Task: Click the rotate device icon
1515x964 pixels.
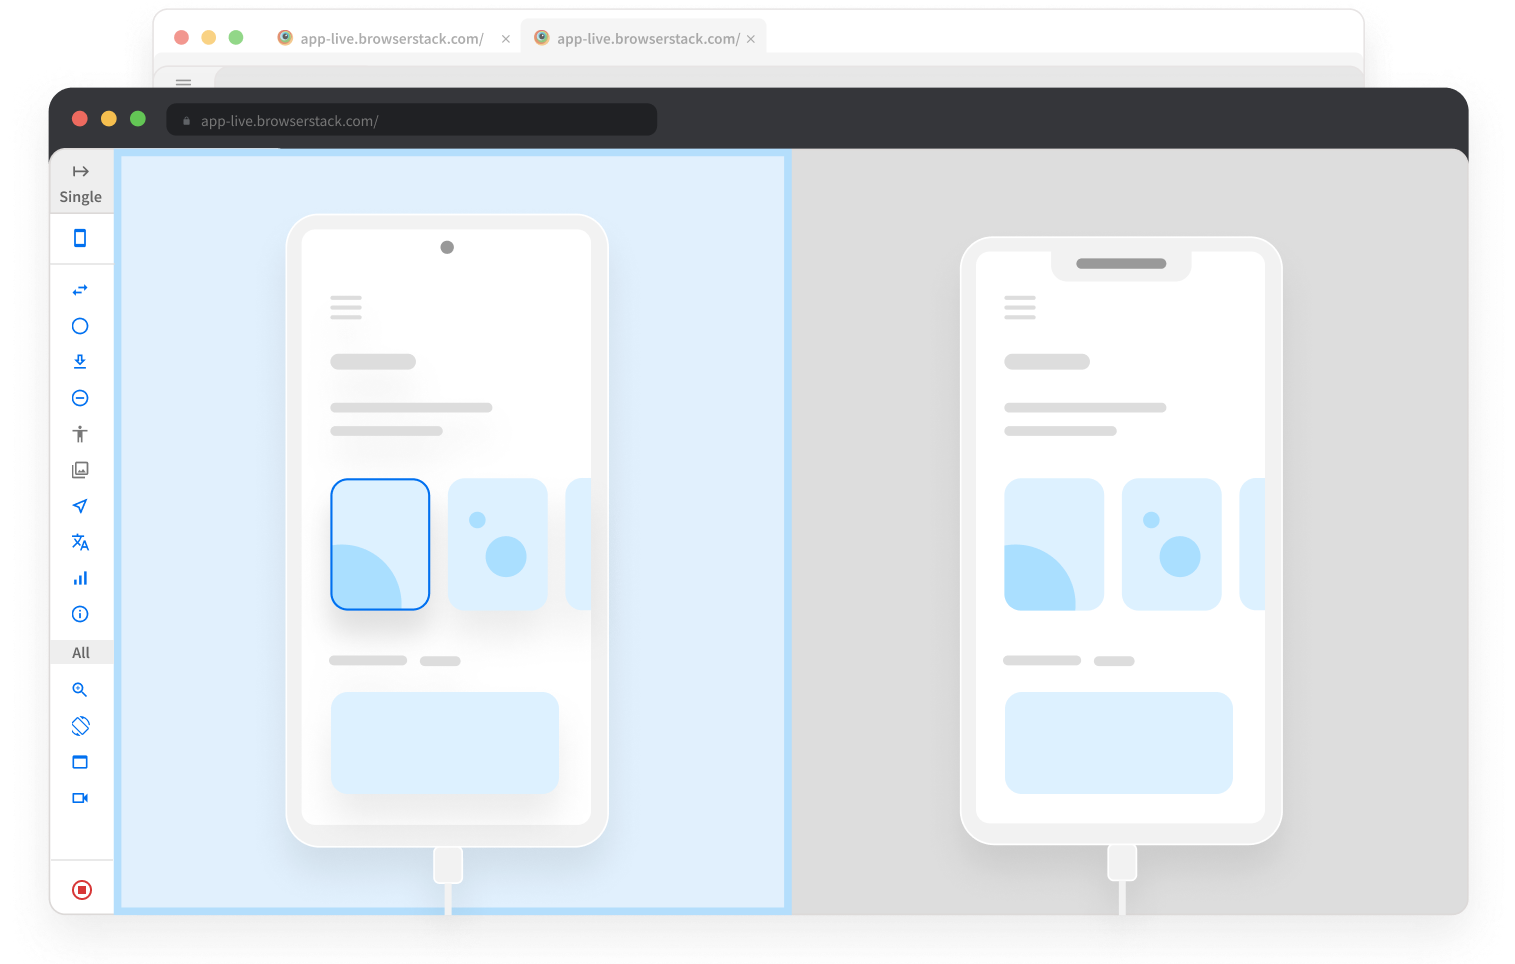Action: click(x=80, y=726)
